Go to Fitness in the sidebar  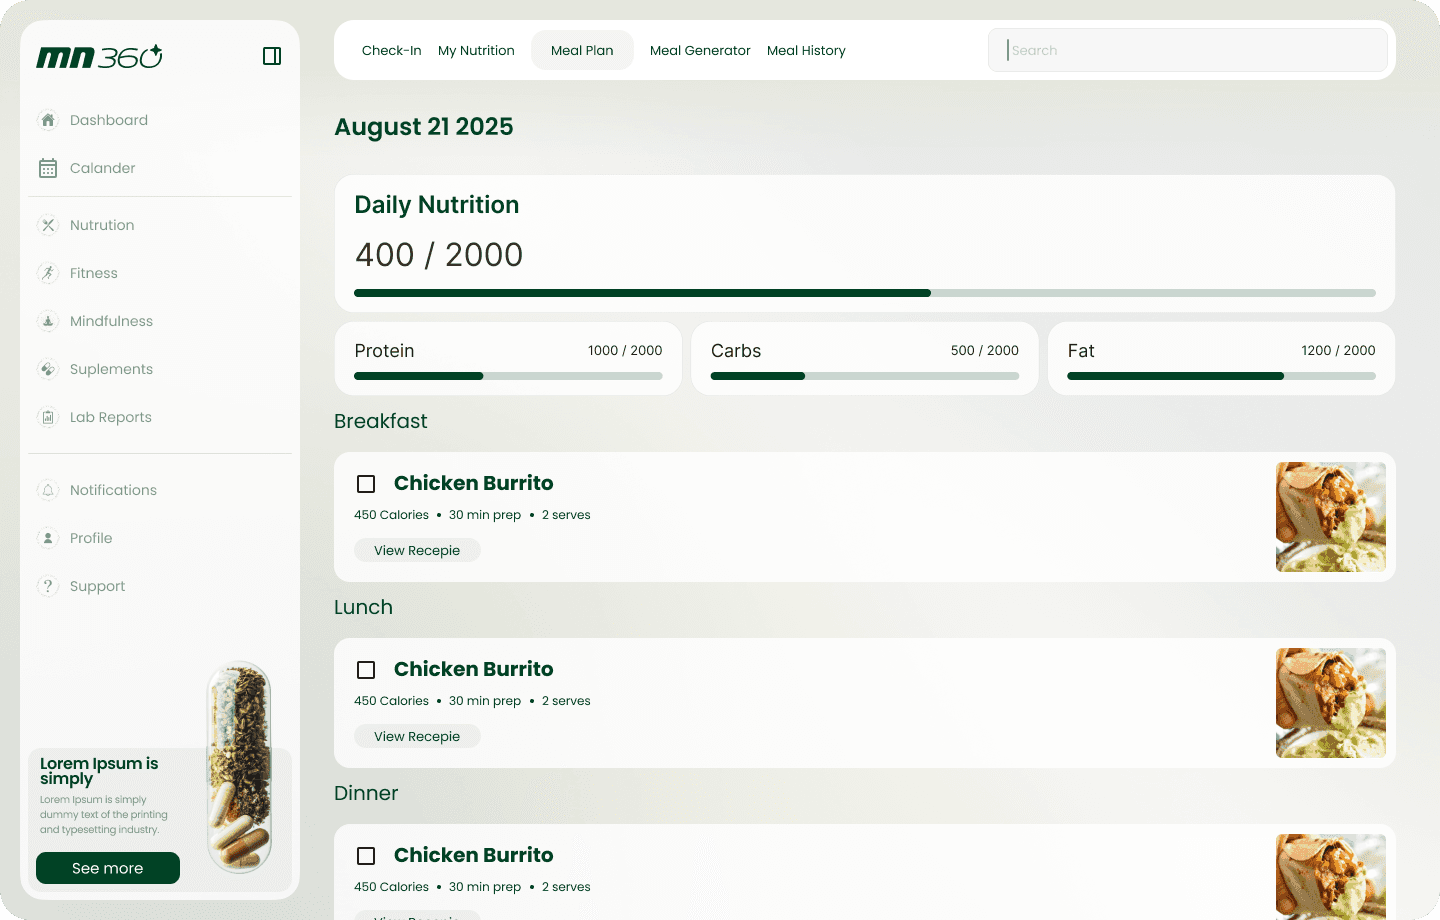pyautogui.click(x=94, y=273)
